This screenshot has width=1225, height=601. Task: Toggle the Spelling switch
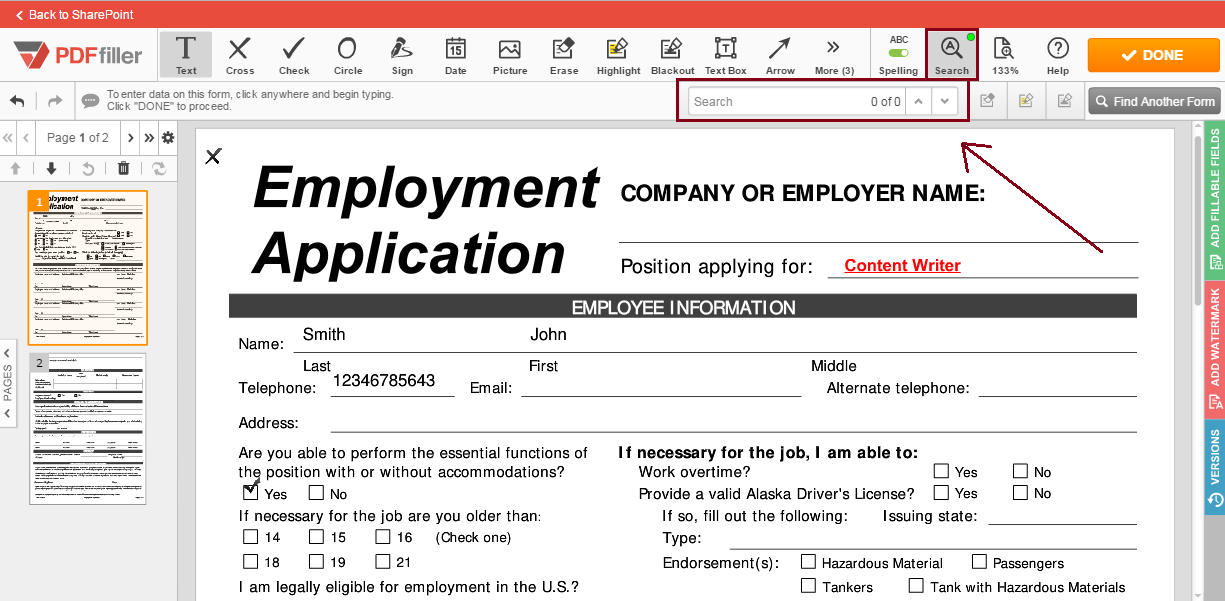898,53
